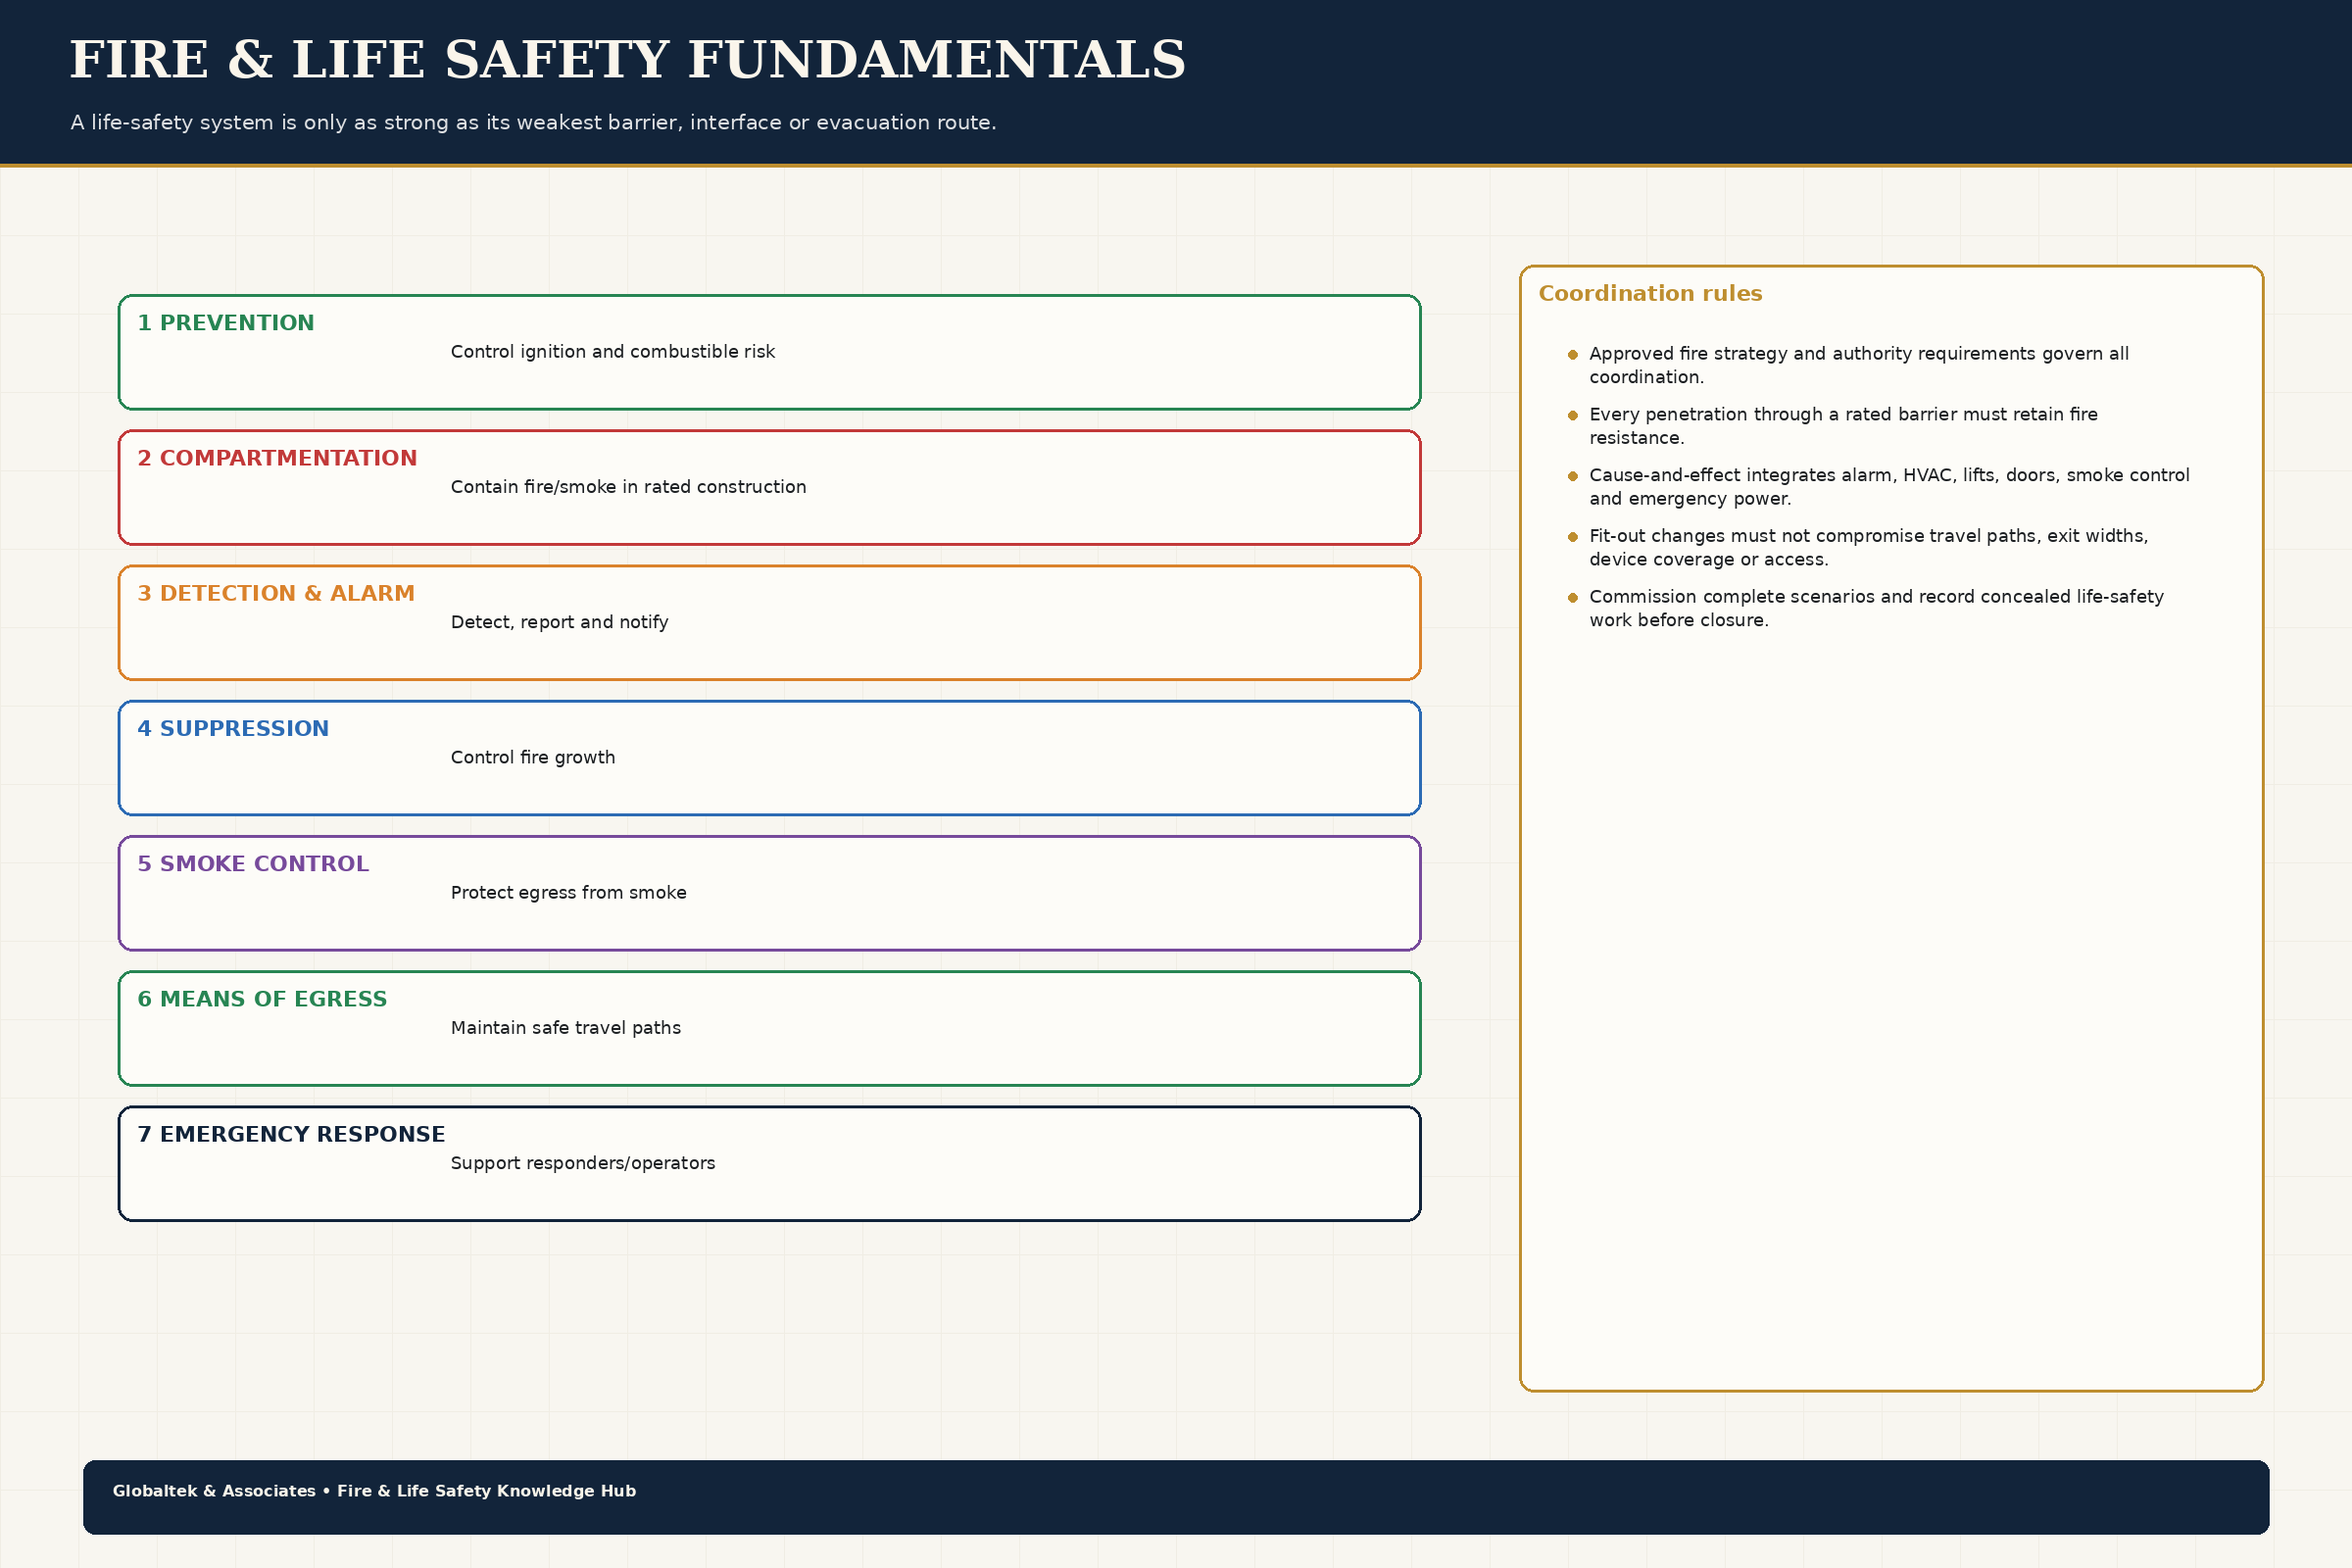Click the Commission complete scenarios rule

1876,609
